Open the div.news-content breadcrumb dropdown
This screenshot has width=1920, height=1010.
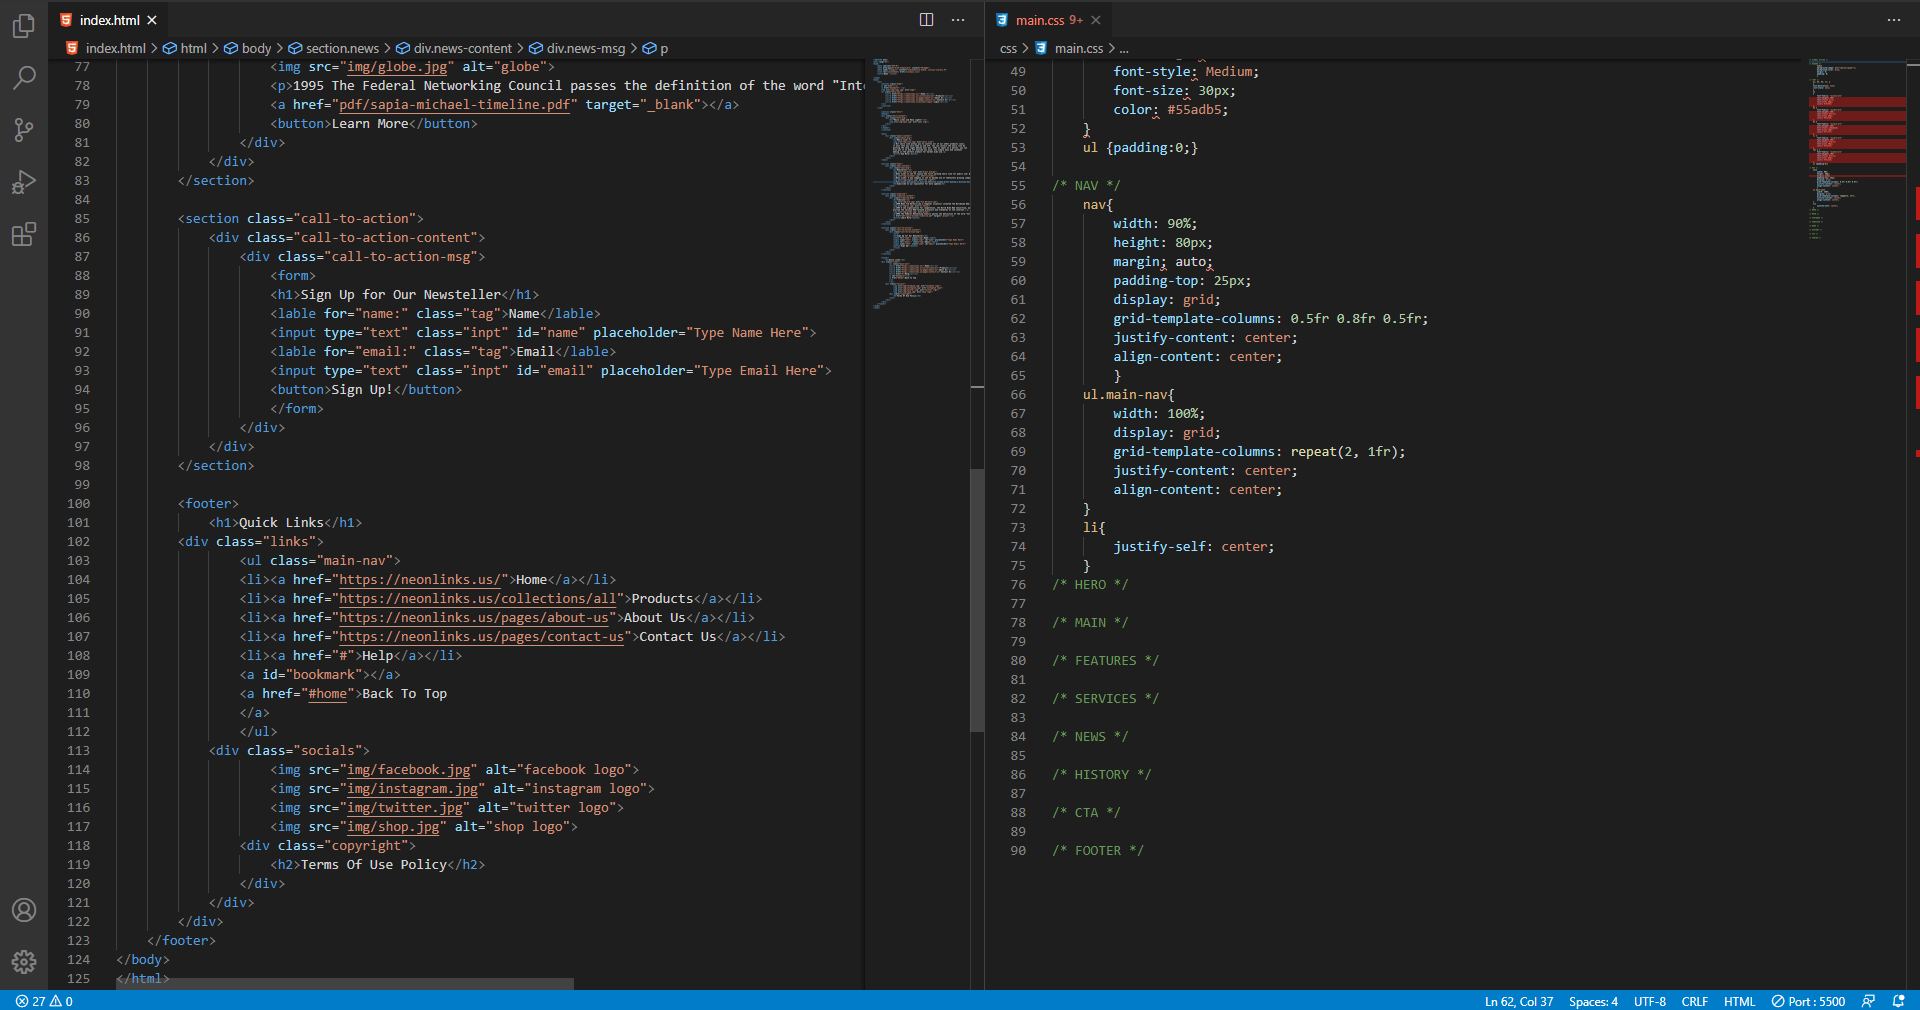coord(462,47)
